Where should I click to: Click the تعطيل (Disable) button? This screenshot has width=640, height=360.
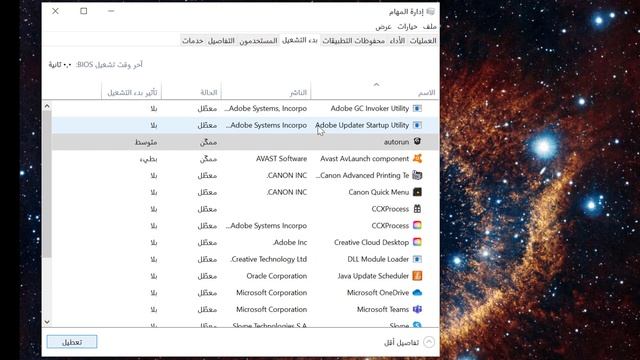pos(72,342)
